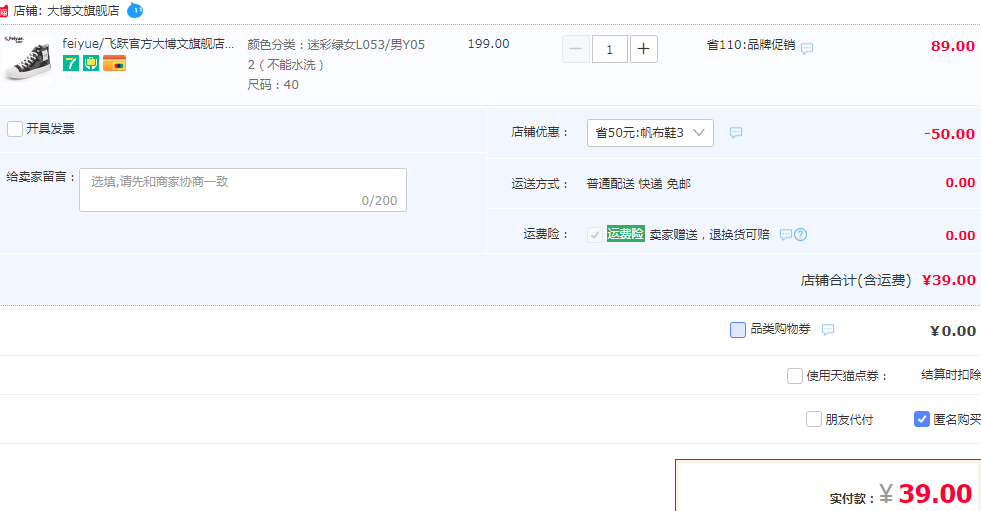Image resolution: width=981 pixels, height=511 pixels.
Task: Click the 省110:品牌促销 promotion text
Action: tap(750, 45)
